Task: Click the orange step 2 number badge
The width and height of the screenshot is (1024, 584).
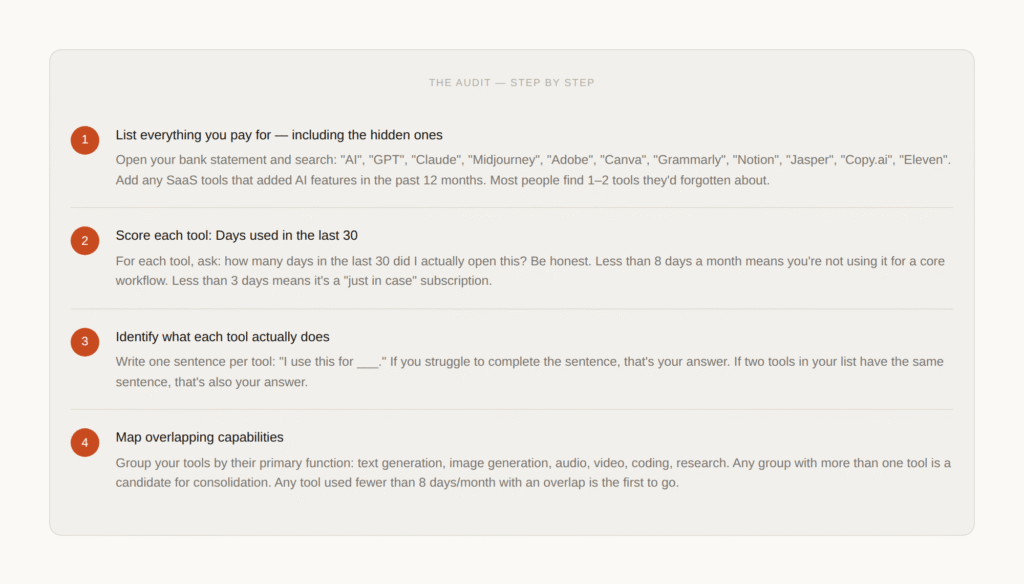Action: 85,241
